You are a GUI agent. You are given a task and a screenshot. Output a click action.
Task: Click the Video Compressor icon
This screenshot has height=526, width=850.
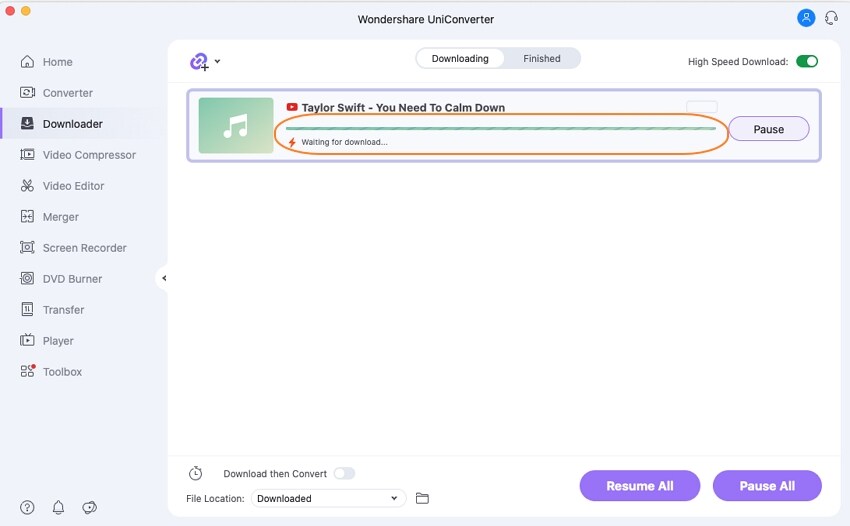tap(27, 155)
